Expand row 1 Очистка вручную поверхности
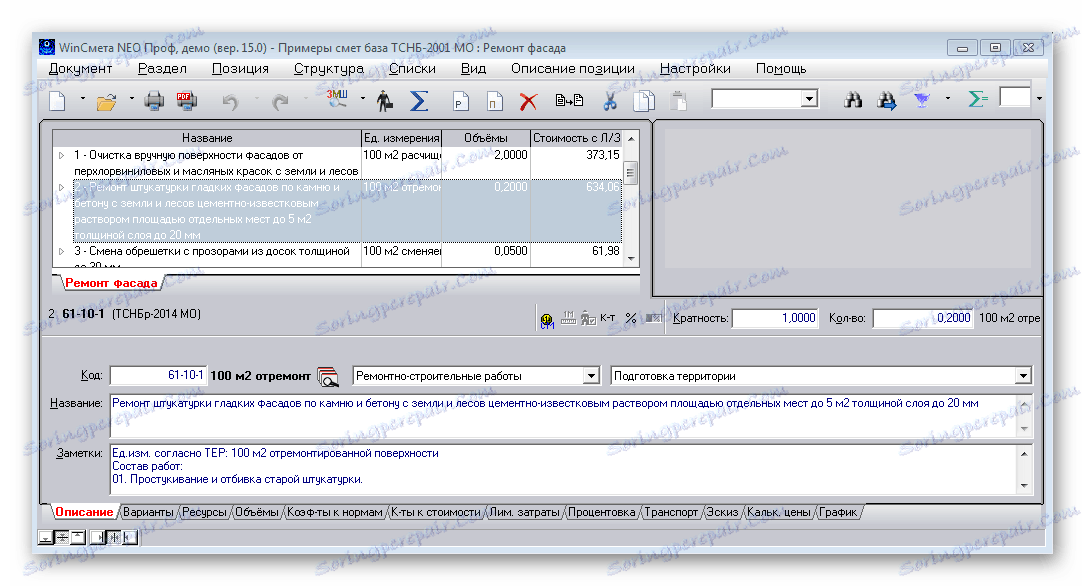The width and height of the screenshot is (1085, 586). pos(62,156)
